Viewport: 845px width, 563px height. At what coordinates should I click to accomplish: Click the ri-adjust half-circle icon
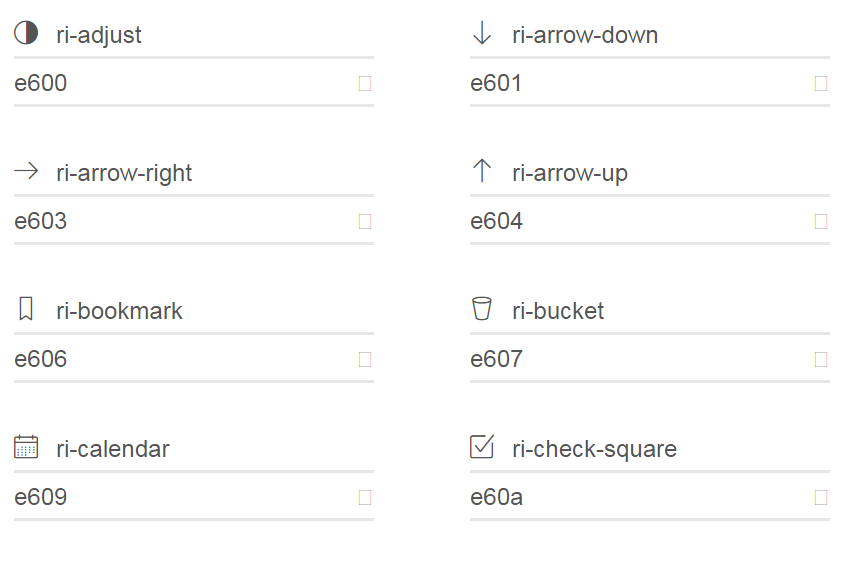tap(26, 34)
